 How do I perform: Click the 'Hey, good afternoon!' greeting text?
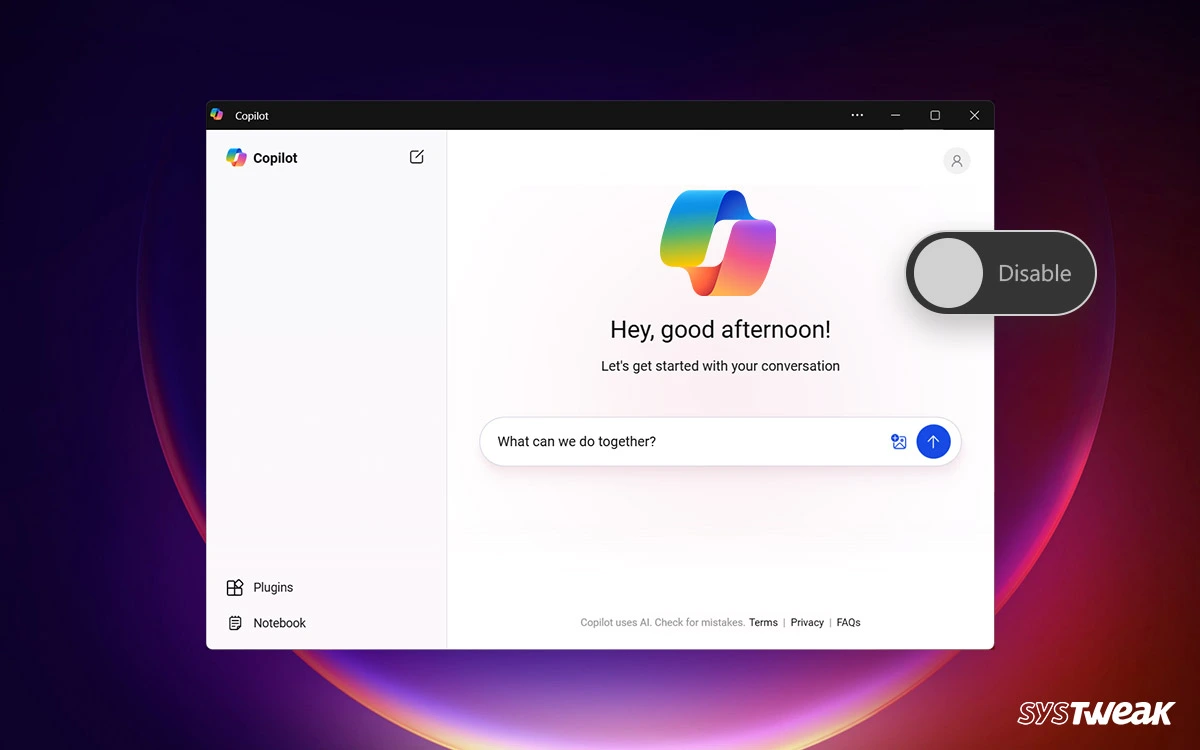[x=720, y=329]
